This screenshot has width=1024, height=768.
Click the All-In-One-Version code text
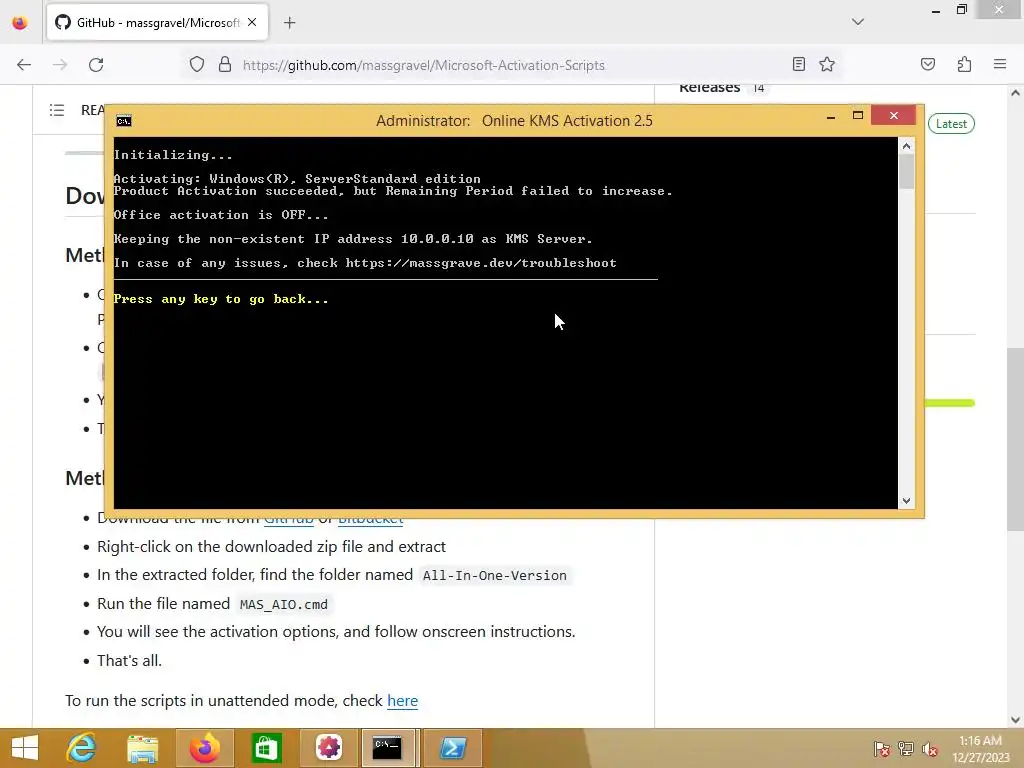coord(494,575)
